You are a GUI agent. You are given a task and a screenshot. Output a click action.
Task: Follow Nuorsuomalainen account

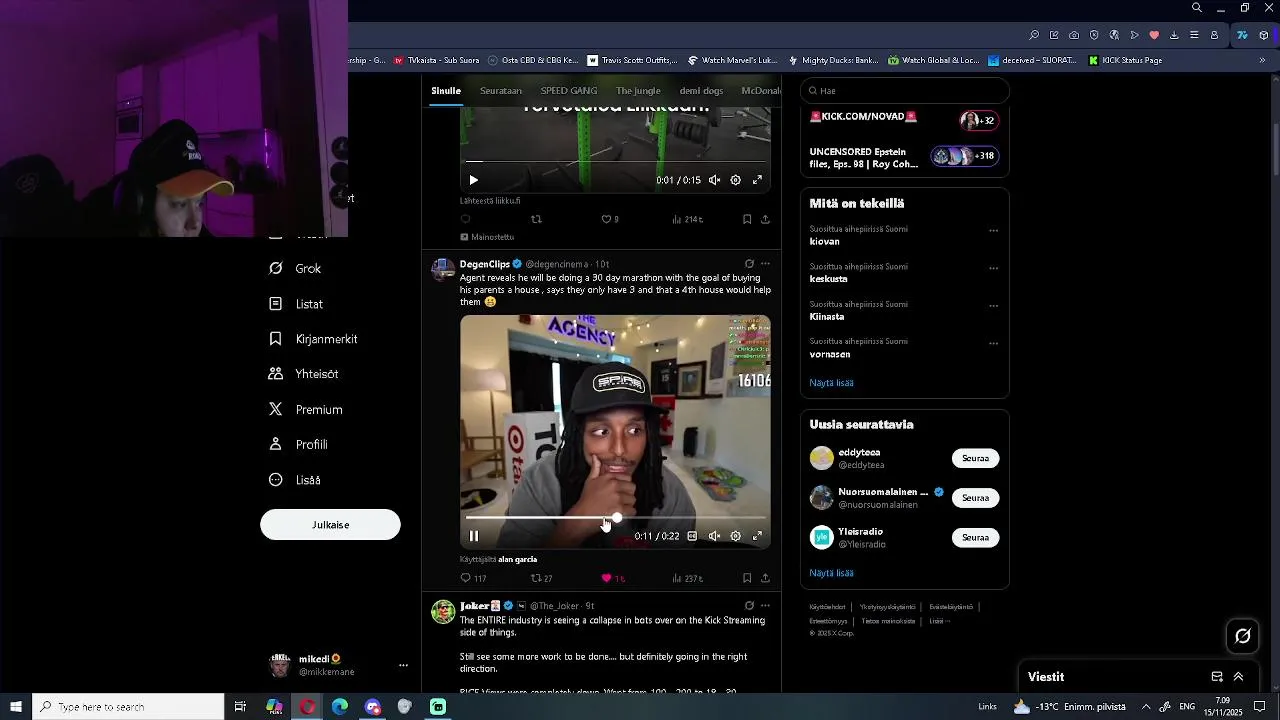pyautogui.click(x=975, y=498)
